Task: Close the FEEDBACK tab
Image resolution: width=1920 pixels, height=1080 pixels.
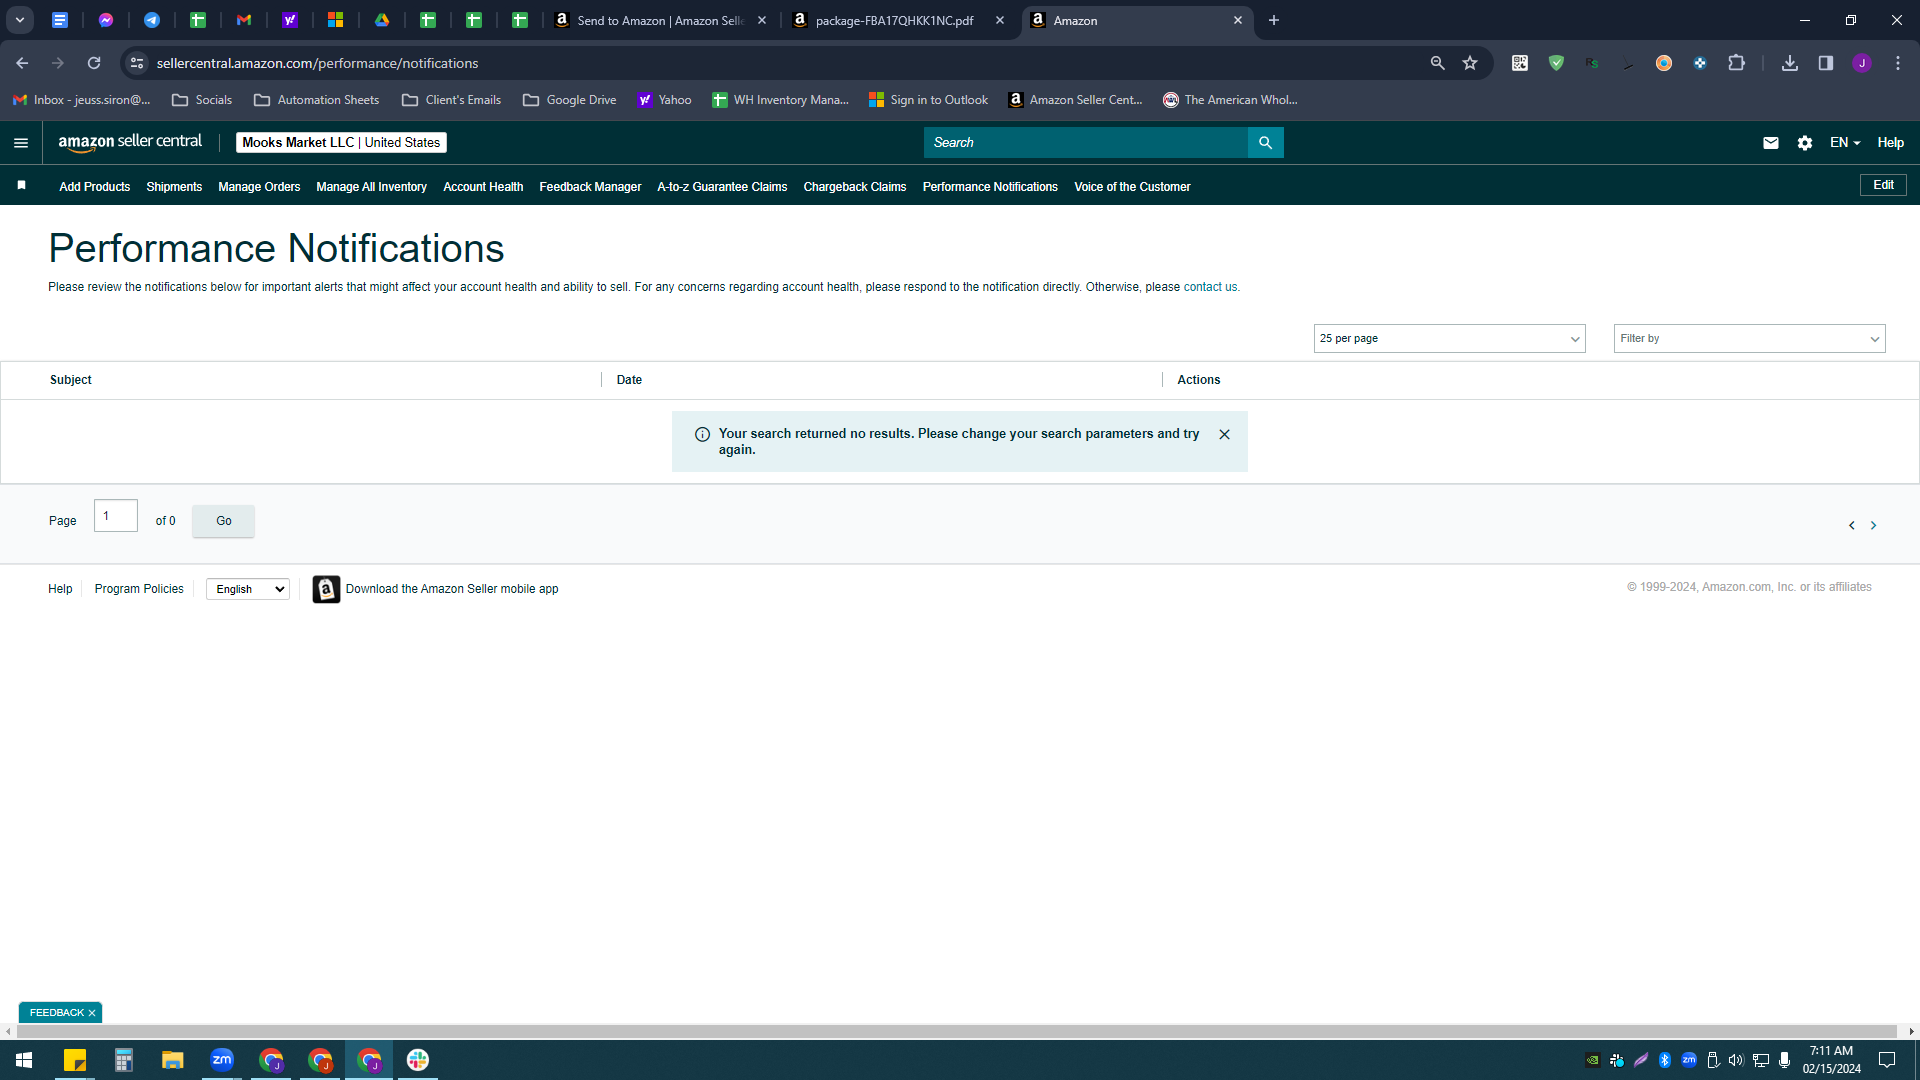Action: click(92, 1013)
